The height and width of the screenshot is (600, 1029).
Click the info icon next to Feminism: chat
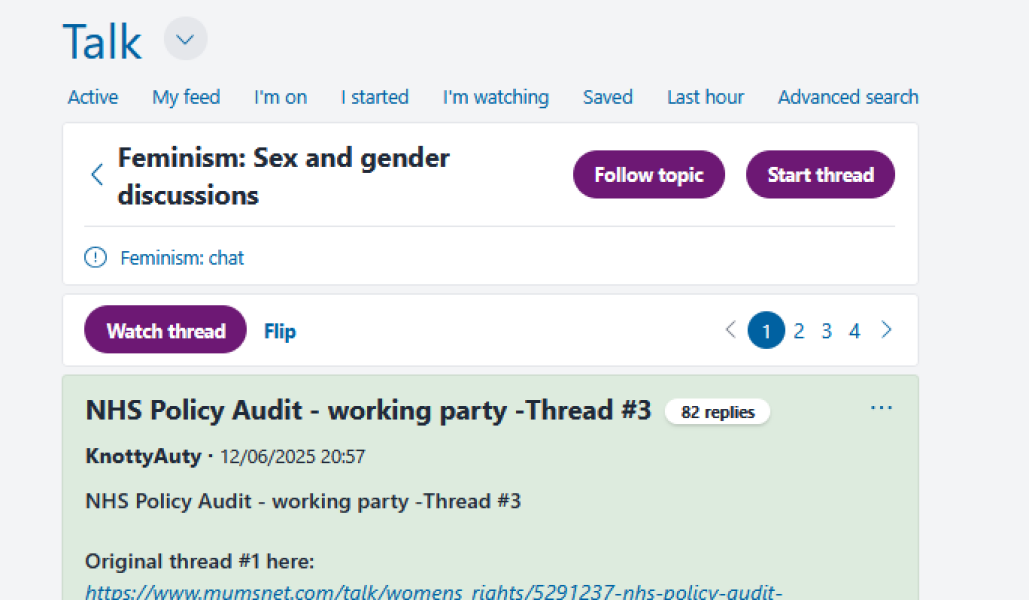94,257
